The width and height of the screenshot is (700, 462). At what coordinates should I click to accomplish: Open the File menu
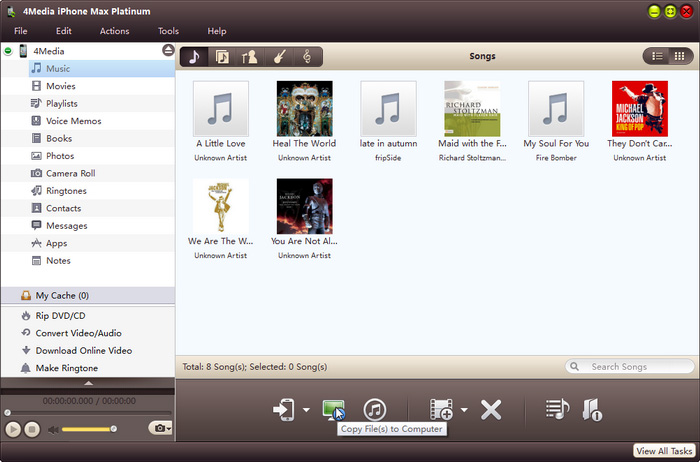point(21,31)
